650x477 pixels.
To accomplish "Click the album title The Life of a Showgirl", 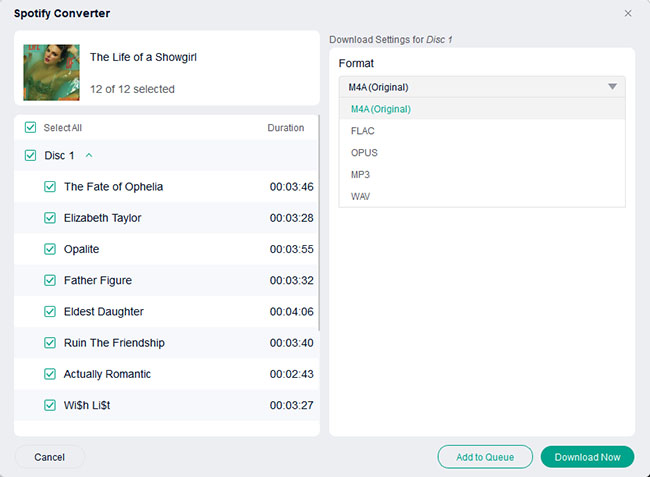I will pos(143,57).
